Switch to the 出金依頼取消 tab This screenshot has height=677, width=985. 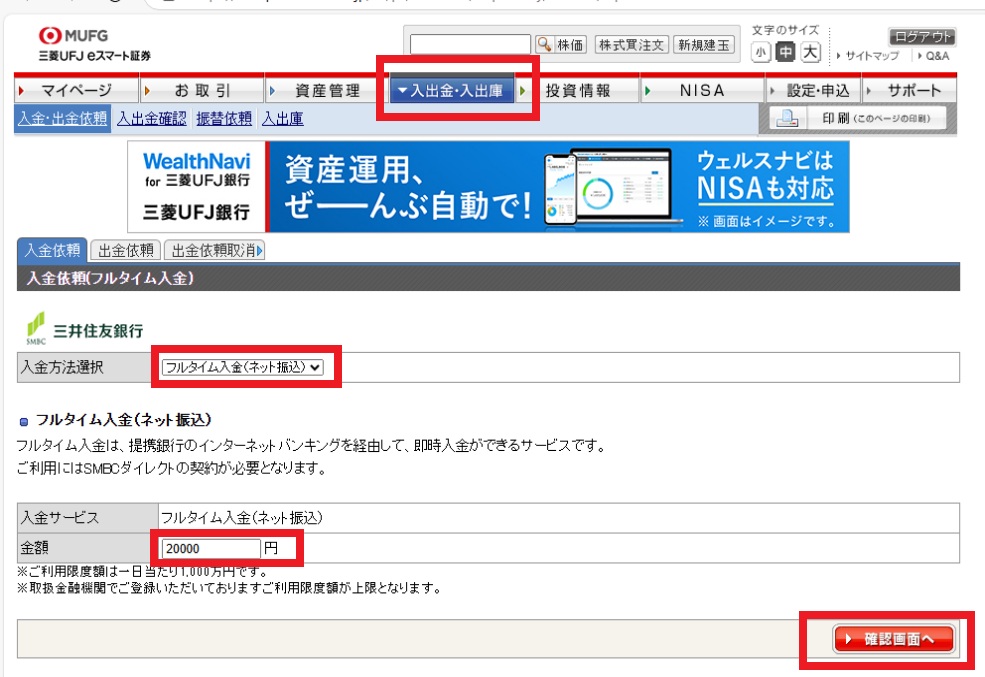(214, 250)
